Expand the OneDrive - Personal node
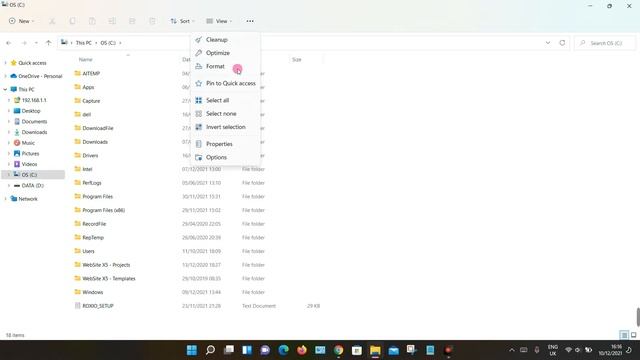Viewport: 640px width, 360px height. coord(5,76)
